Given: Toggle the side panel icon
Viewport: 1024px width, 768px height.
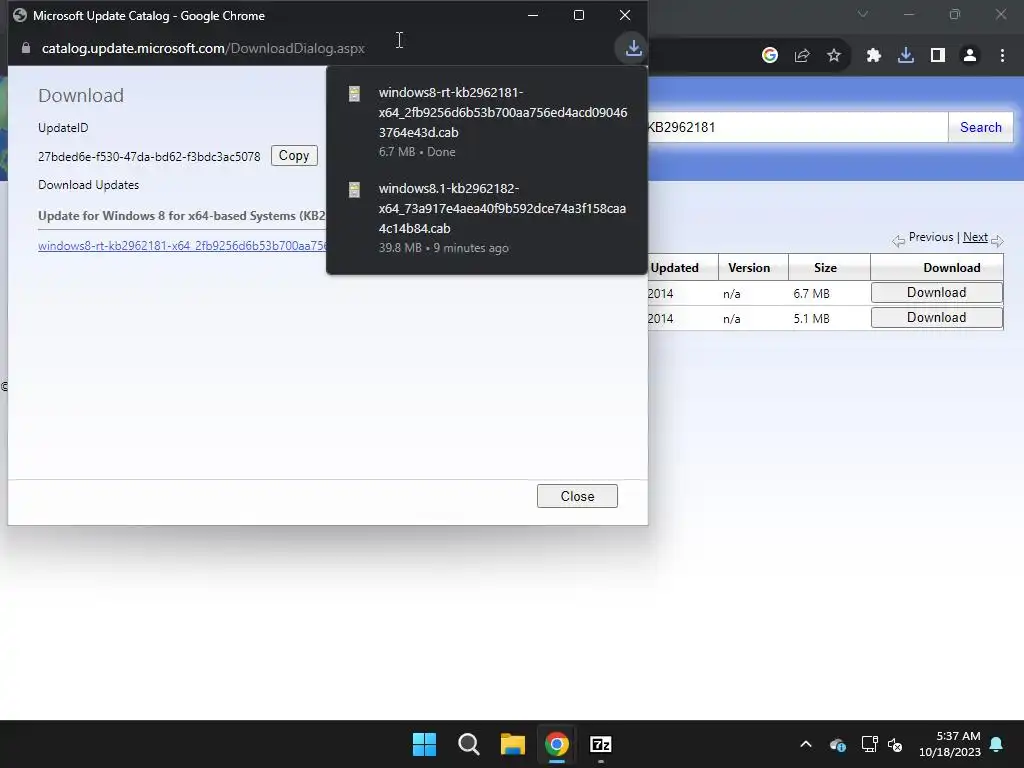Looking at the screenshot, I should 938,56.
